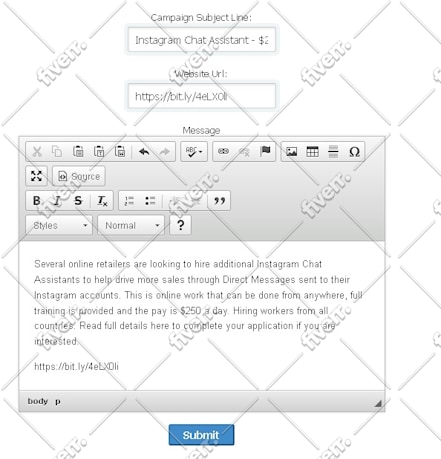The width and height of the screenshot is (441, 459).
Task: Click the Unlink icon
Action: [244, 152]
